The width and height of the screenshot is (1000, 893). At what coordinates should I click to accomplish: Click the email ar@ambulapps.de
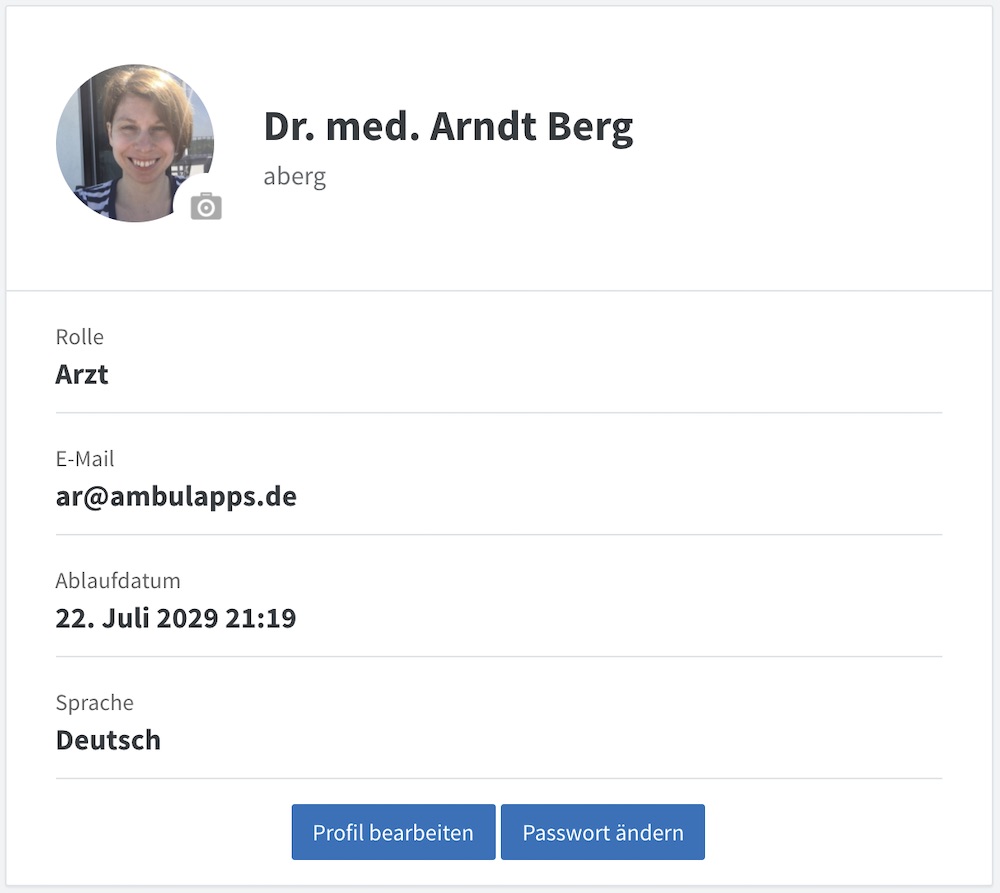(x=176, y=496)
